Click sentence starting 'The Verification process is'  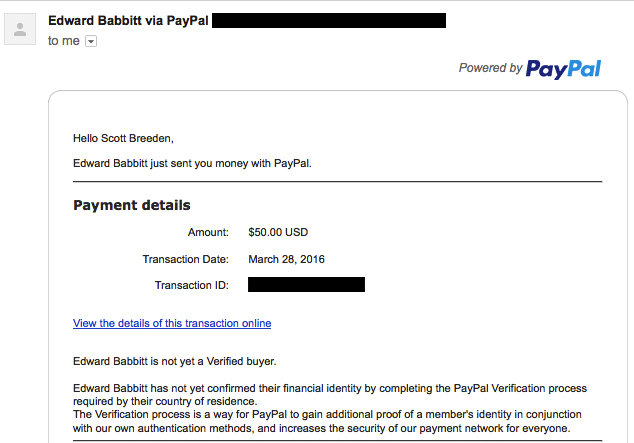click(327, 421)
